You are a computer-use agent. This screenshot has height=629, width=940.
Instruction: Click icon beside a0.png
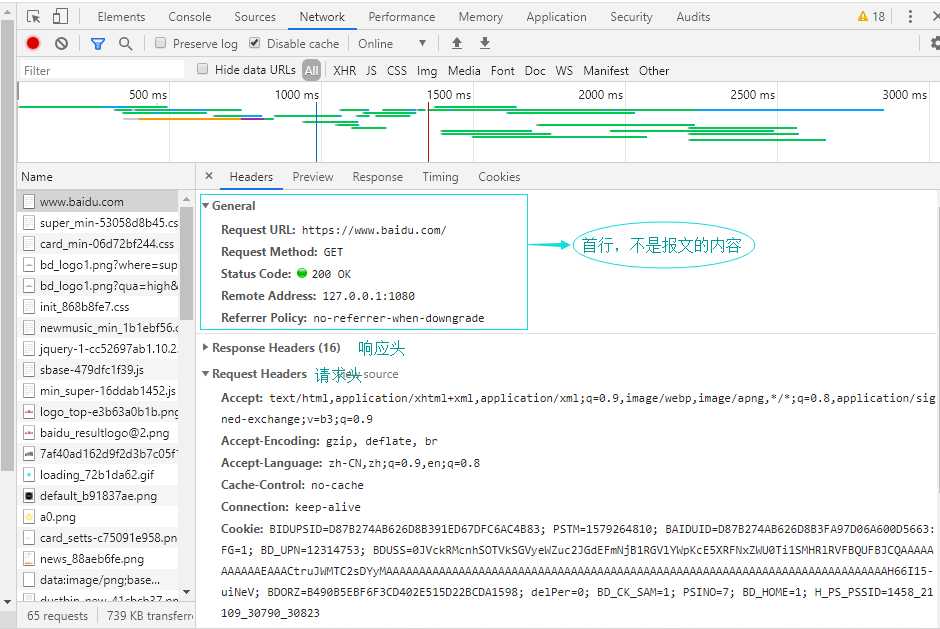coord(29,516)
